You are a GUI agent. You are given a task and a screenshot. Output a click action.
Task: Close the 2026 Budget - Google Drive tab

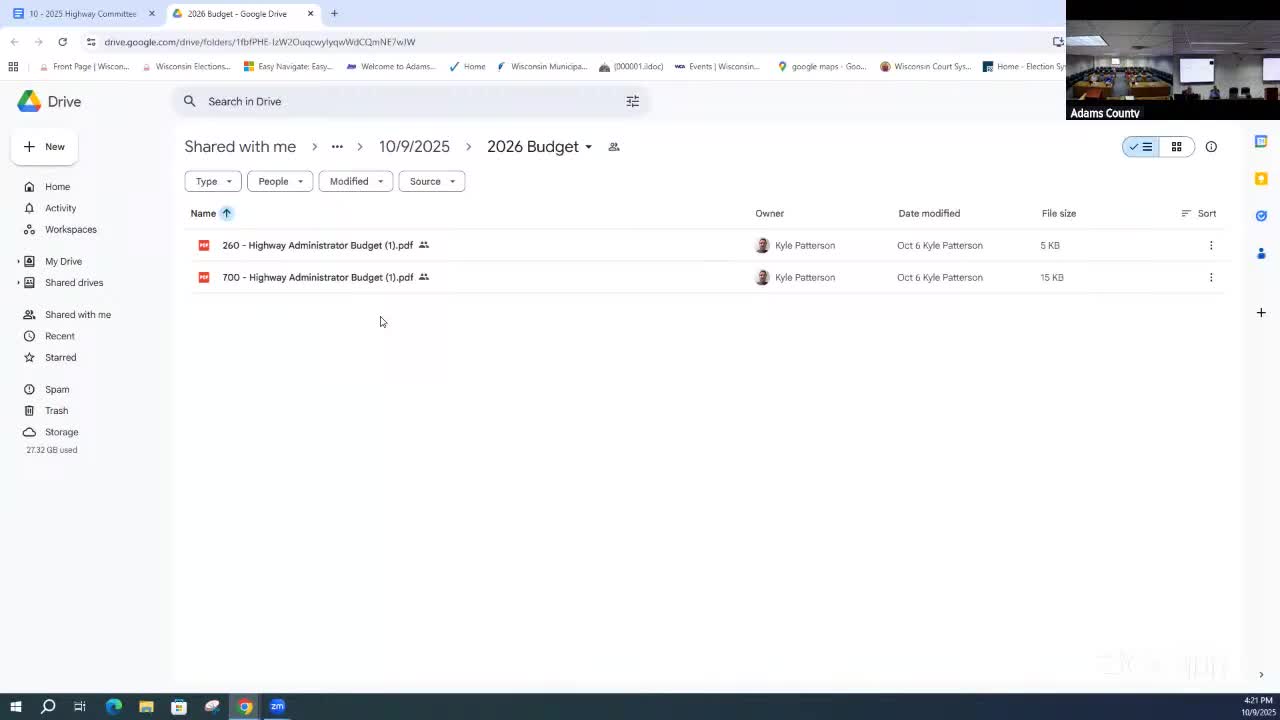pyautogui.click(x=310, y=14)
